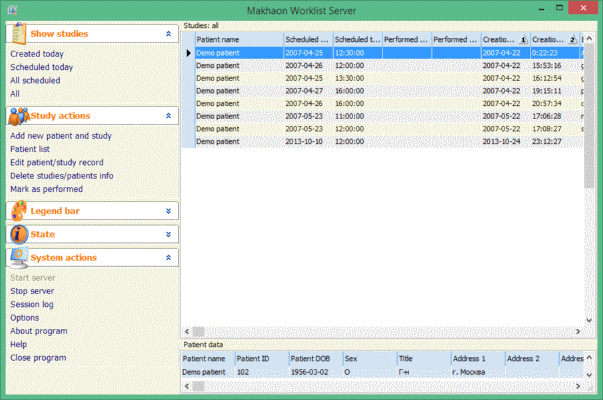603x400 pixels.
Task: Show All studies link
Action: coord(15,94)
